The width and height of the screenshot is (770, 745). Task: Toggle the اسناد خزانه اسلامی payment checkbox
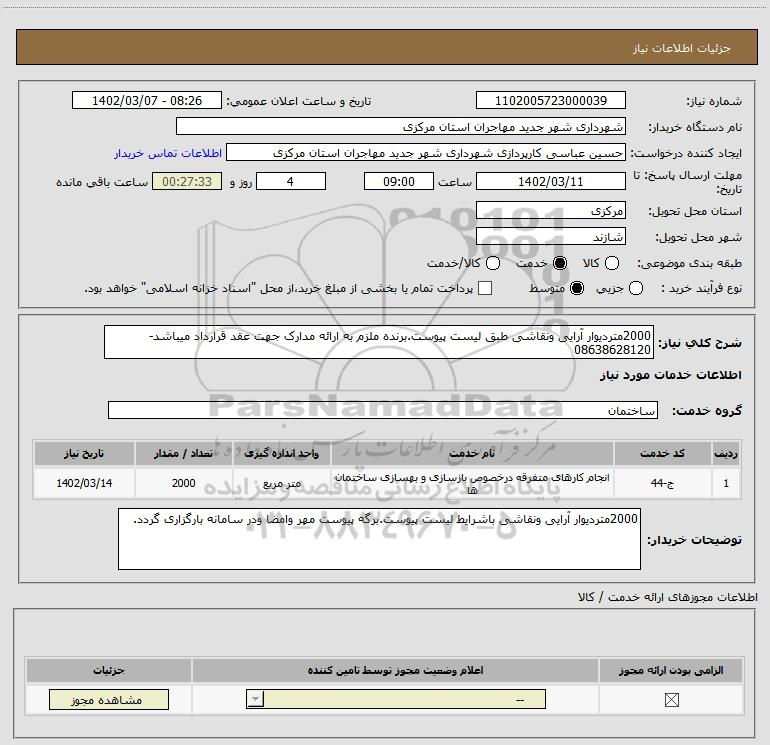485,288
